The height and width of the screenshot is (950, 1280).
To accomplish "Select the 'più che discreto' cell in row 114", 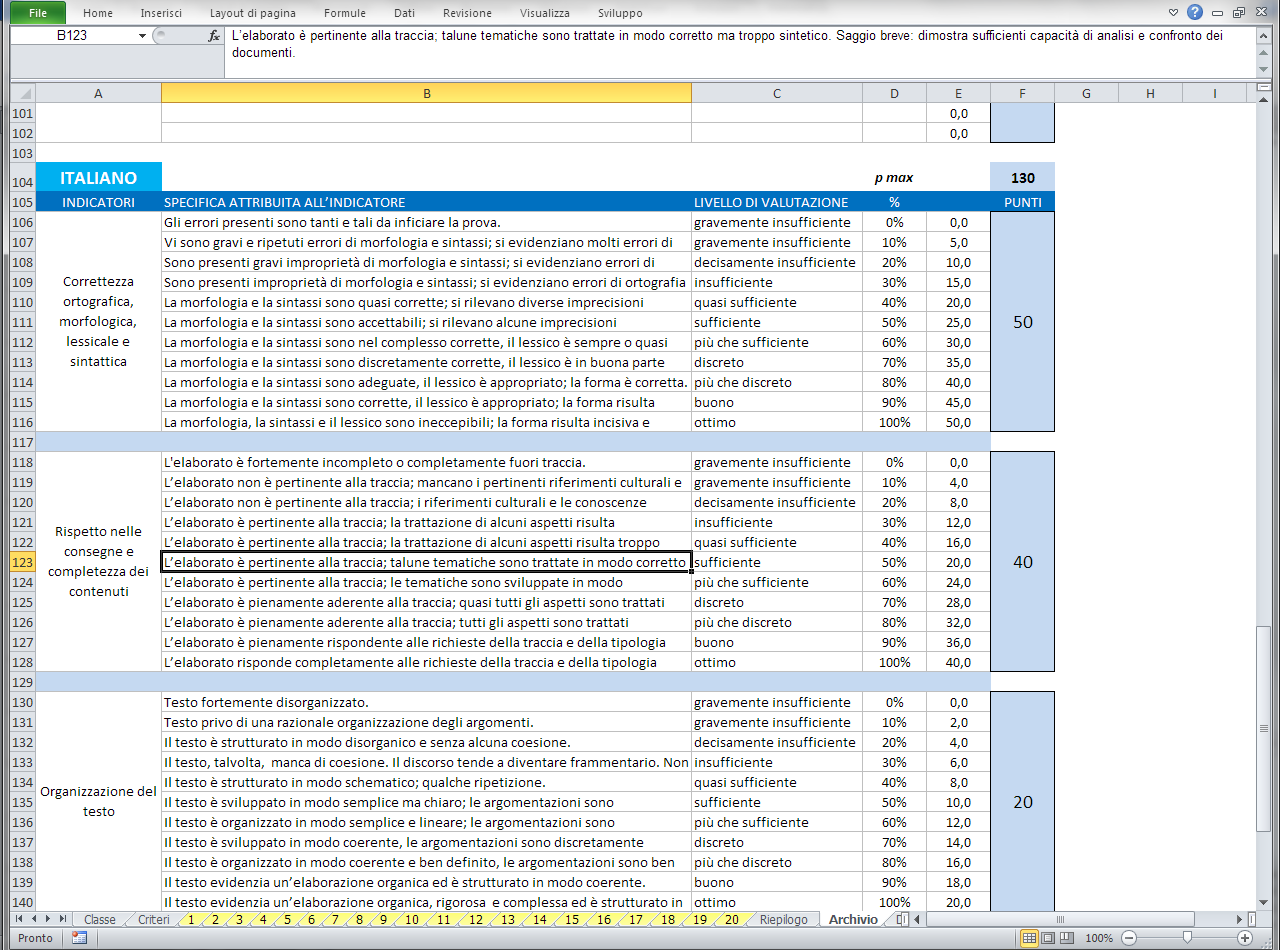I will [777, 382].
